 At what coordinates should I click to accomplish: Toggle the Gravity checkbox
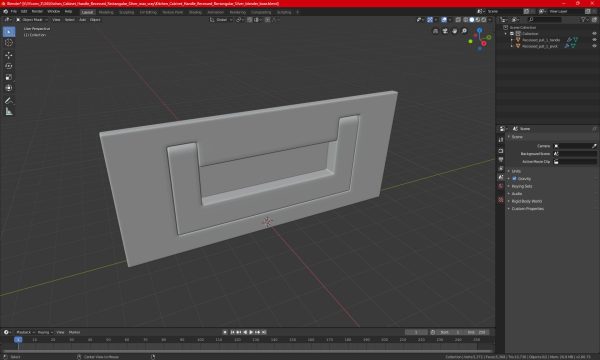point(514,179)
